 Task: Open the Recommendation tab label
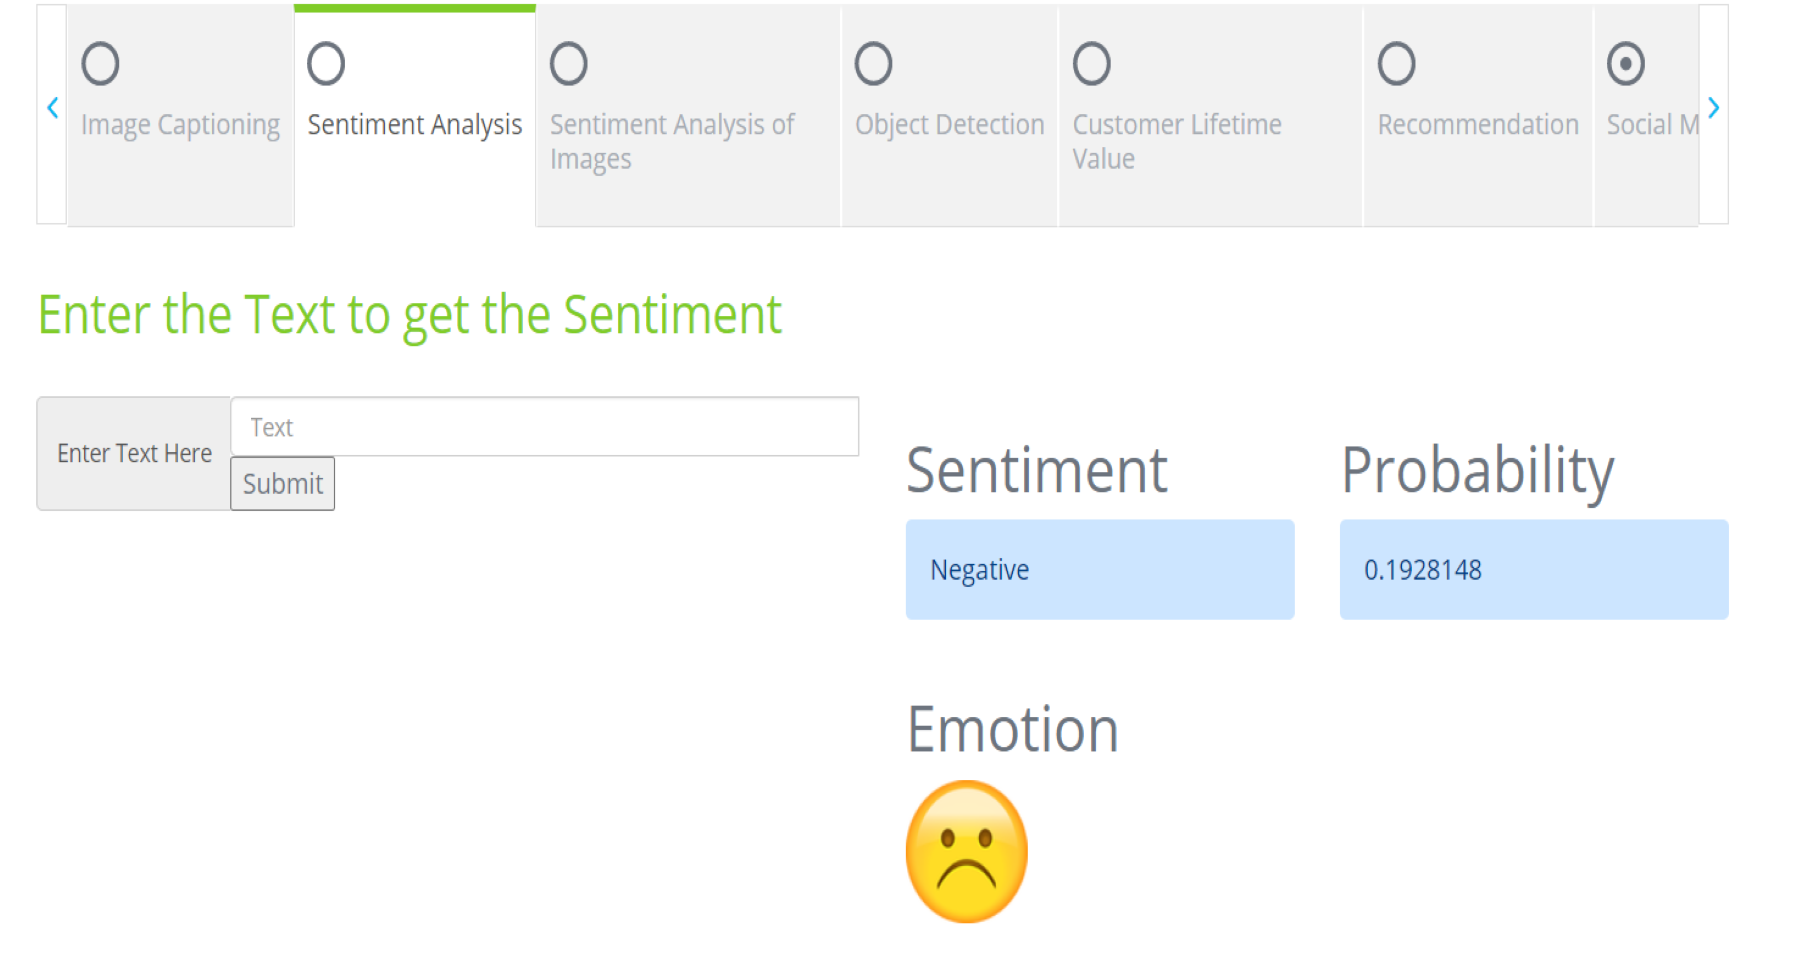click(1478, 125)
